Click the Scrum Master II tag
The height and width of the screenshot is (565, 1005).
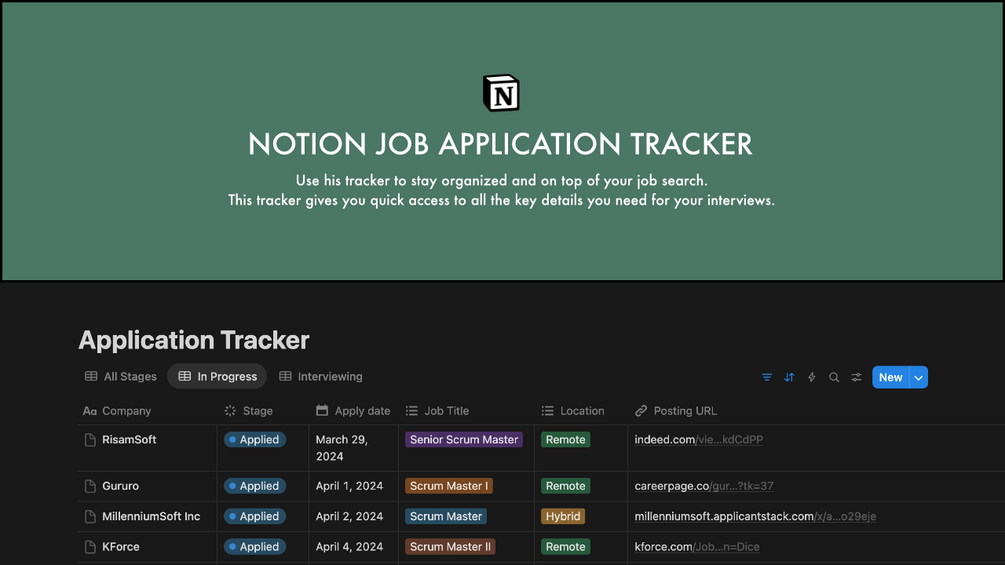[451, 547]
